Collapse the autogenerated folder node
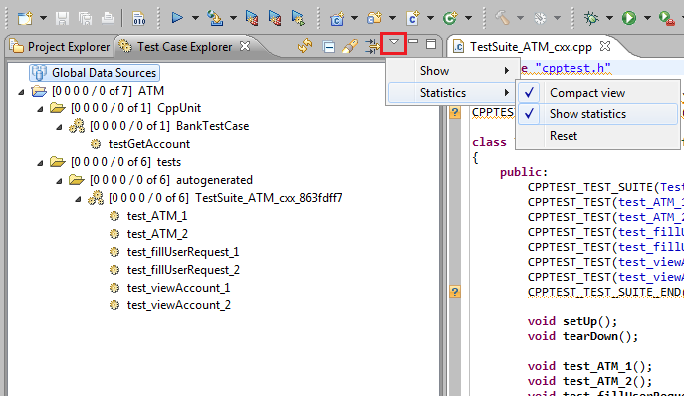The height and width of the screenshot is (396, 684). (x=59, y=181)
